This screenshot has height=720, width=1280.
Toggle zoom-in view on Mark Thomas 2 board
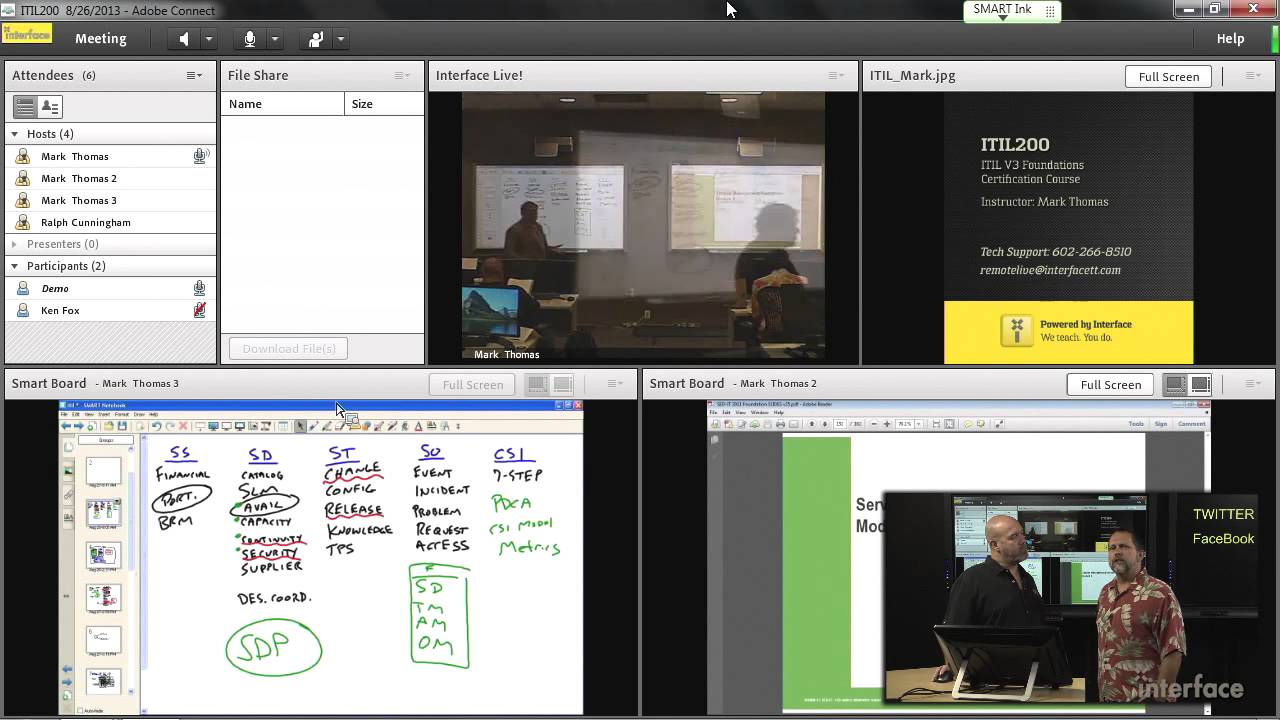(x=1200, y=384)
